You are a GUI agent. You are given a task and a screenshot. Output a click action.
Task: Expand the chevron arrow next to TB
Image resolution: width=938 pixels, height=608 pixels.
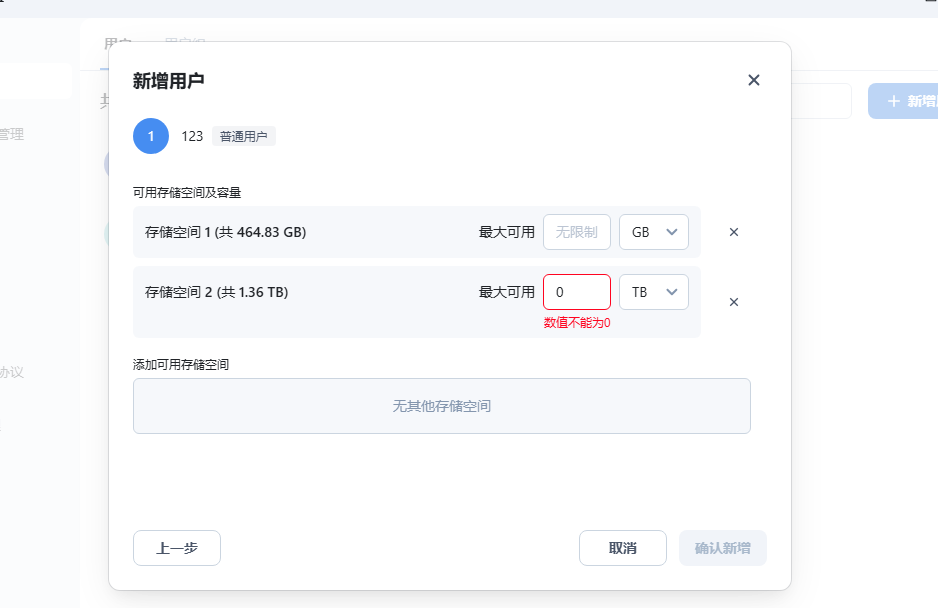click(672, 292)
